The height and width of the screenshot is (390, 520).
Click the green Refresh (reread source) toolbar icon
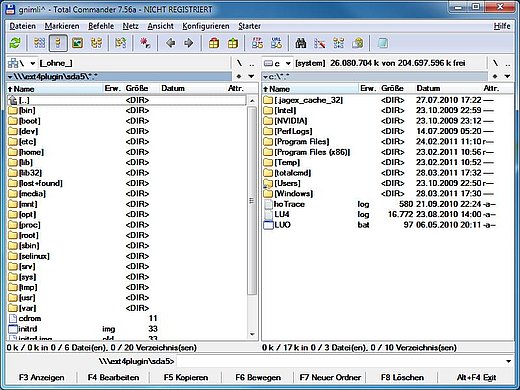pos(15,43)
